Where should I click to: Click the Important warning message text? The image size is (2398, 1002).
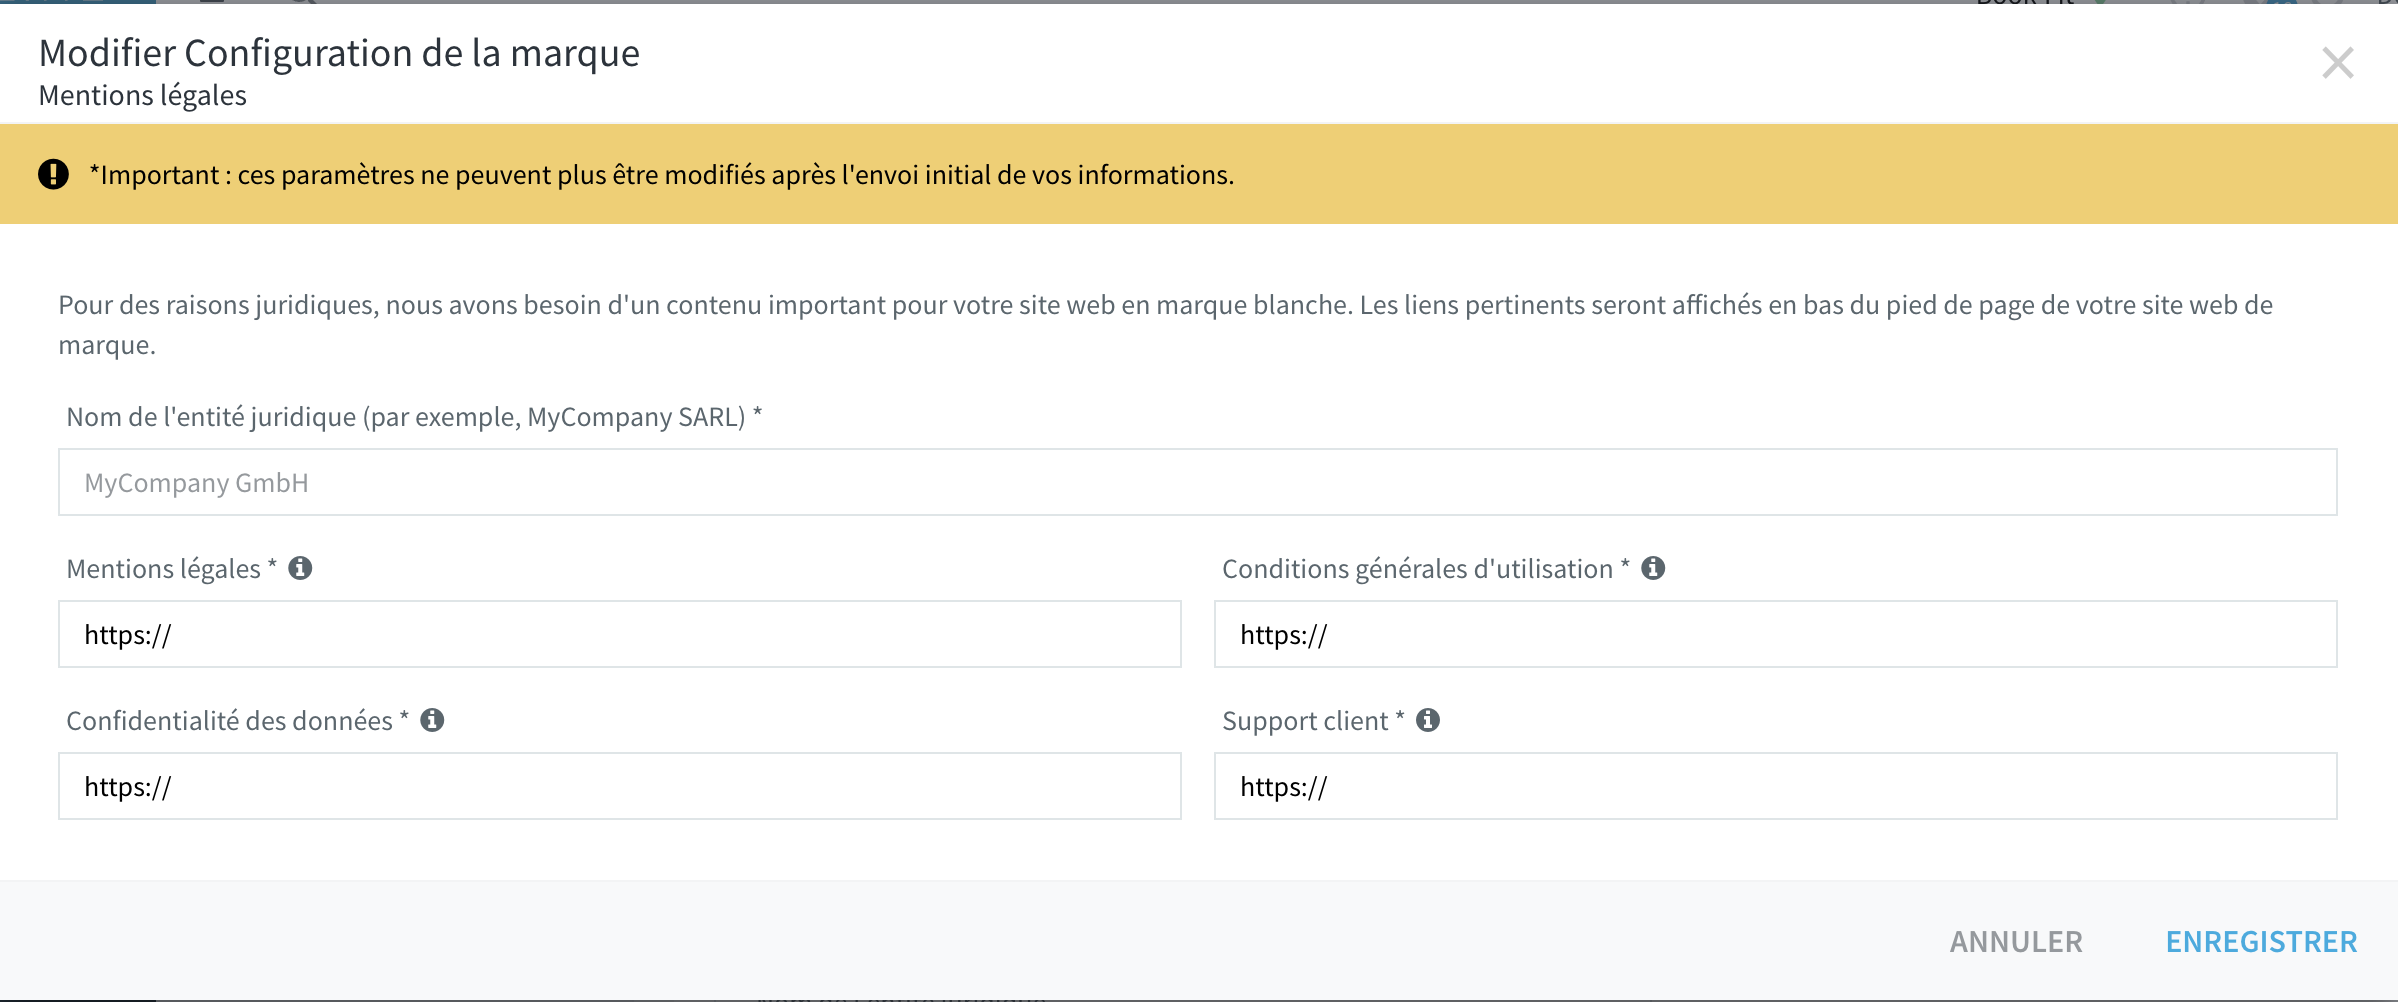coord(662,175)
